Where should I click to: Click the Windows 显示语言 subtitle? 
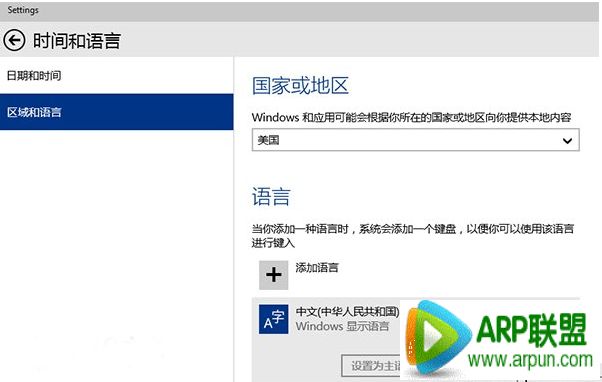click(x=342, y=326)
